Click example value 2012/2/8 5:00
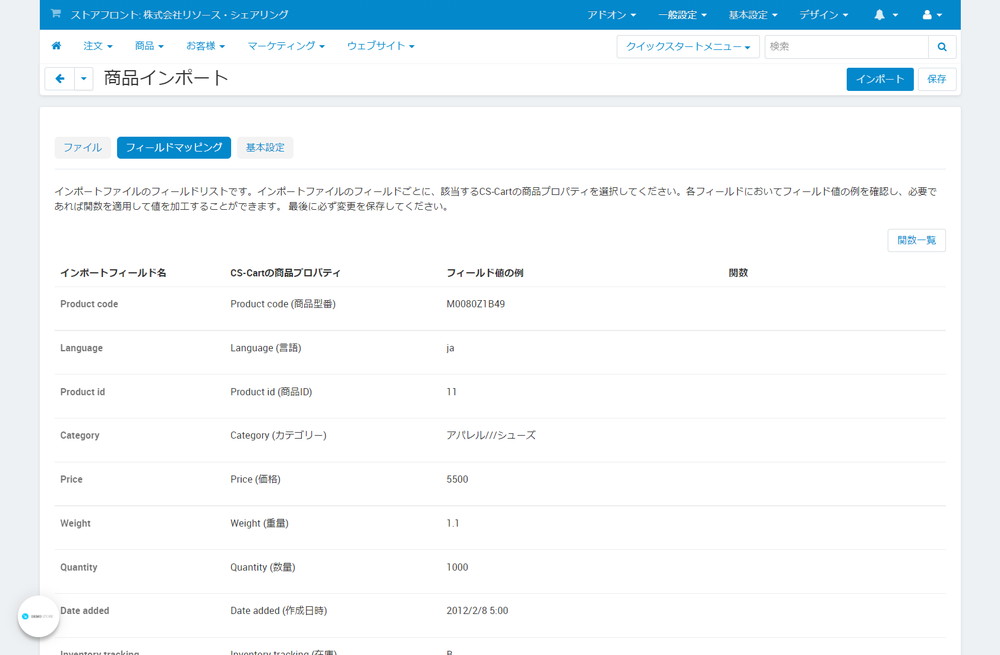 [x=477, y=611]
